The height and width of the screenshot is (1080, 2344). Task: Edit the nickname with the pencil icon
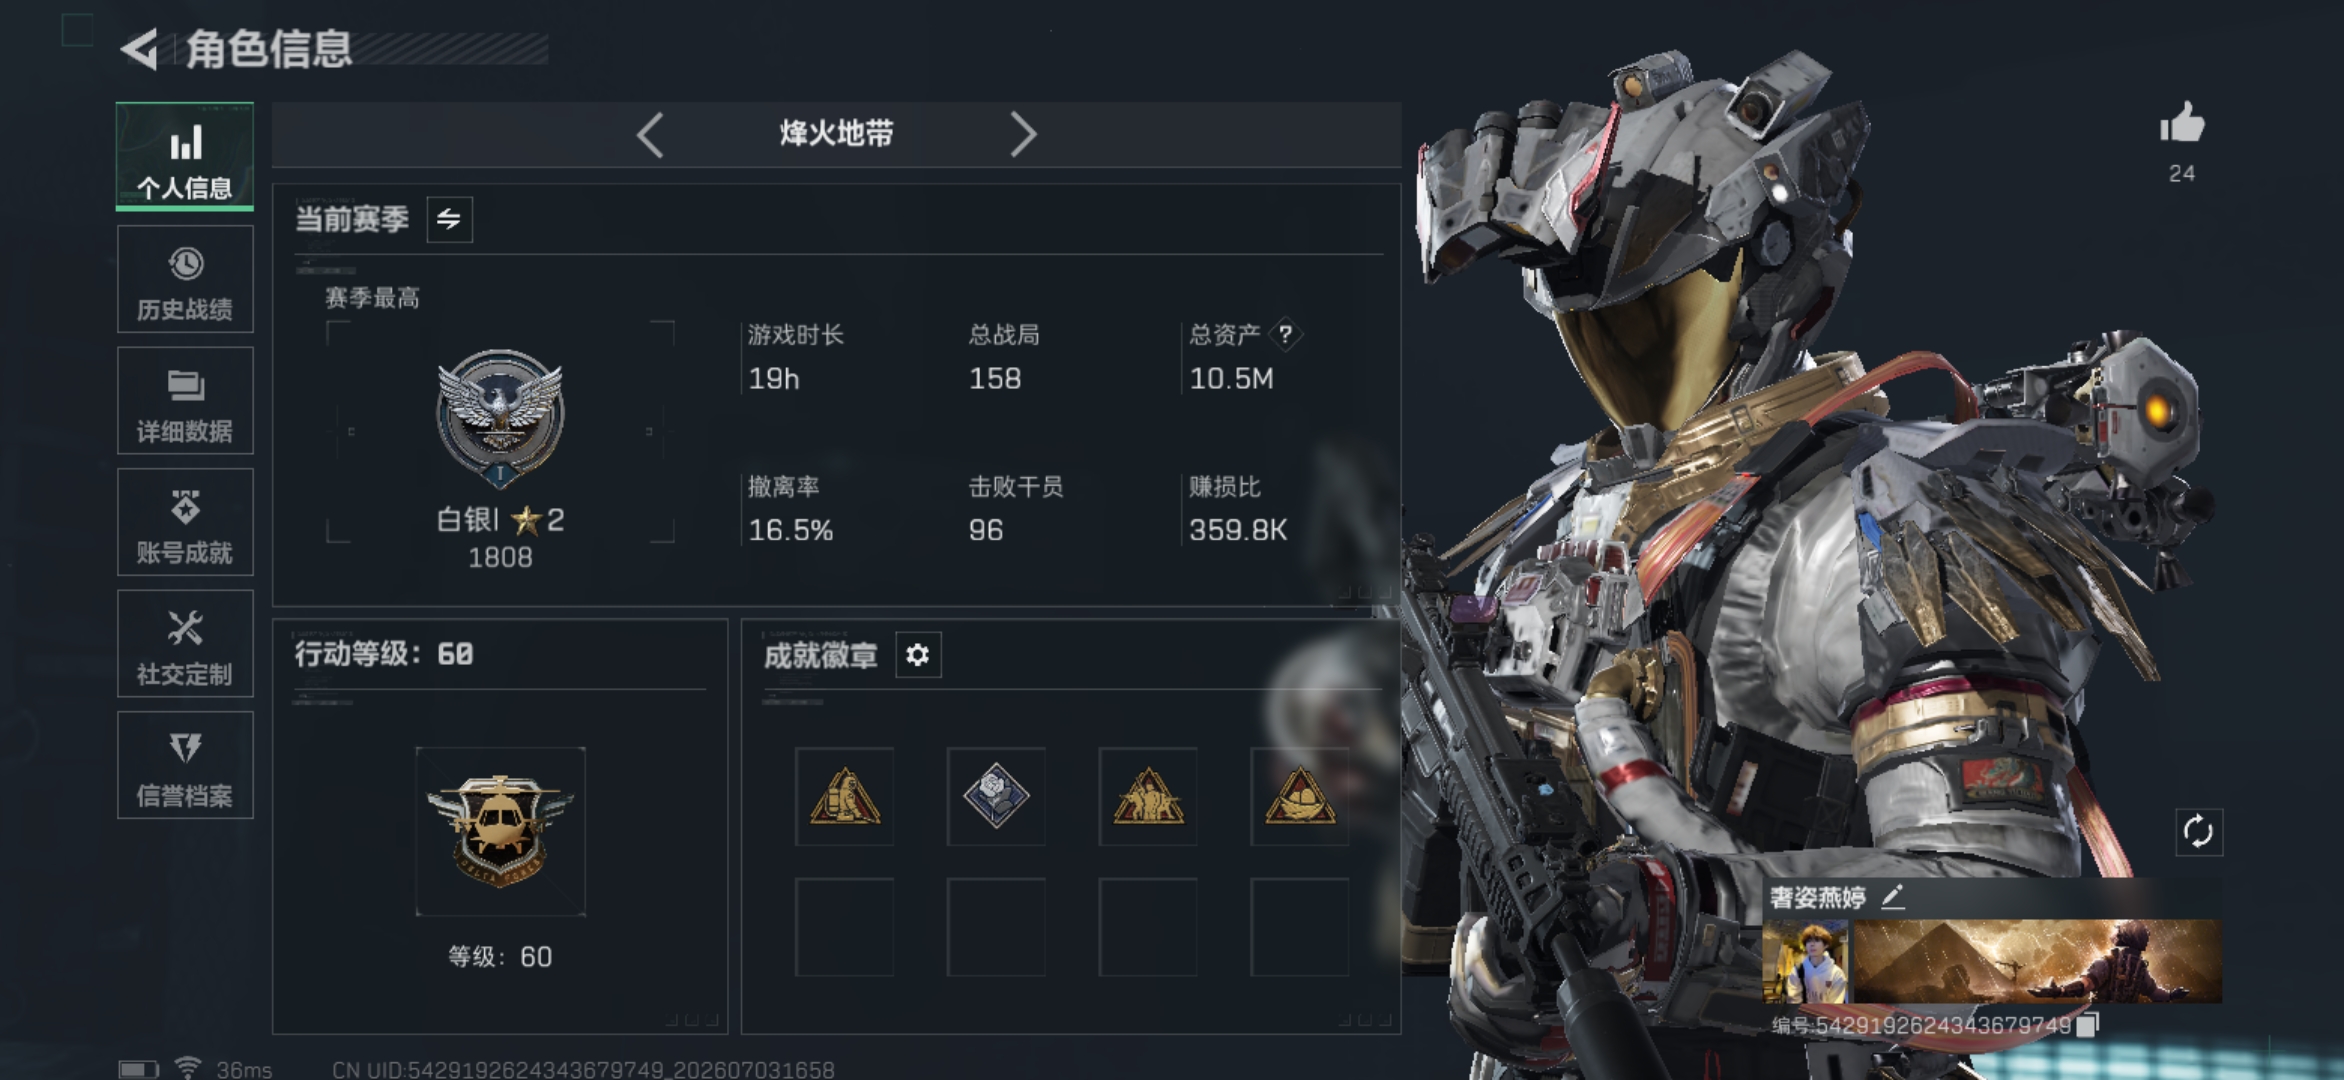(x=1892, y=897)
